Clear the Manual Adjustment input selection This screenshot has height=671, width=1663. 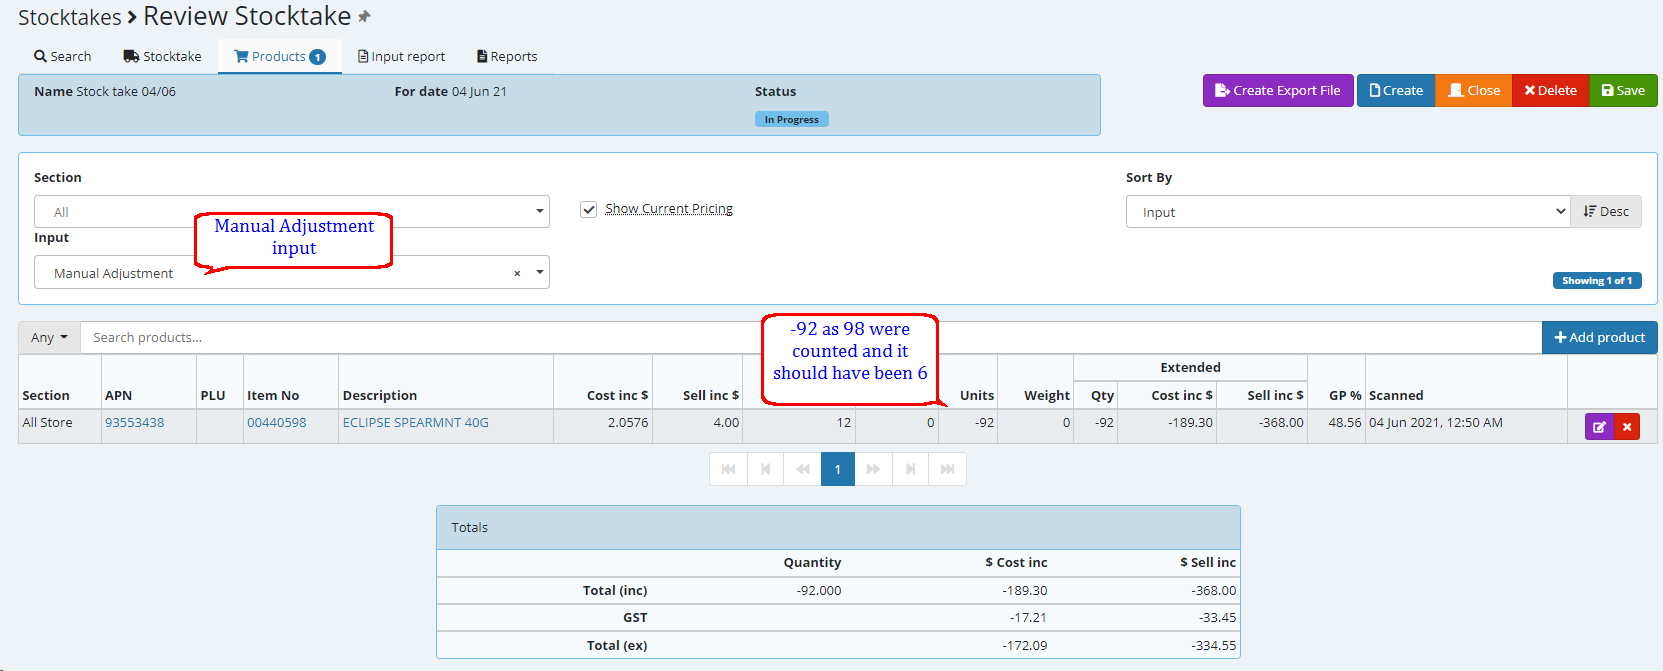pos(517,273)
